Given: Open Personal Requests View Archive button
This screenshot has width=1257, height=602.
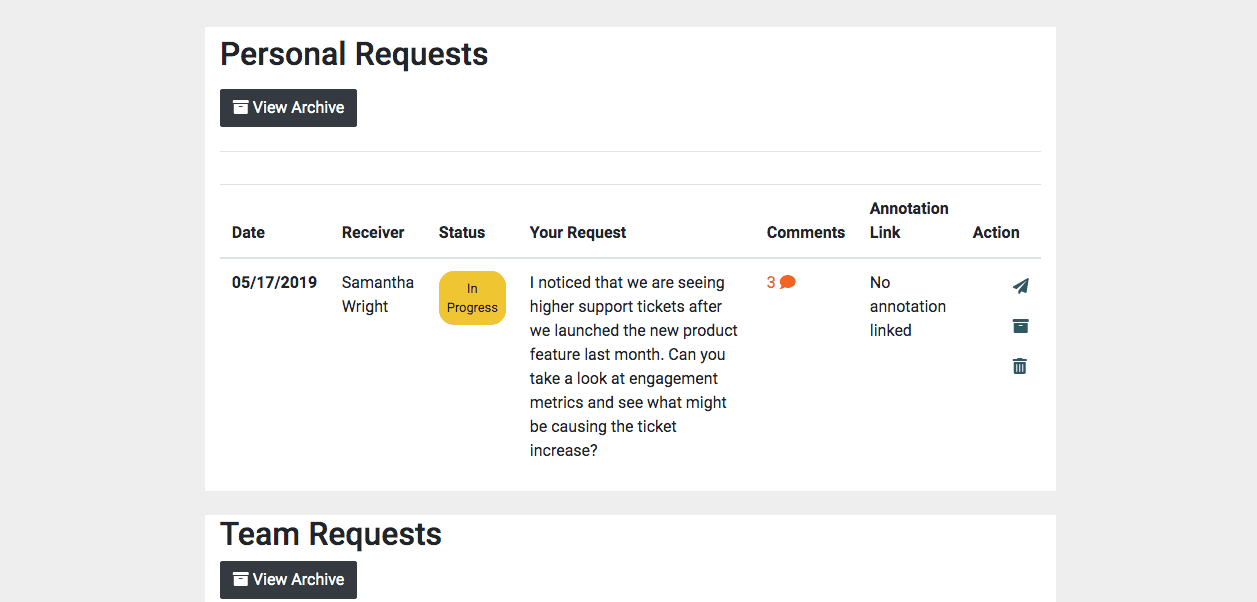Looking at the screenshot, I should pyautogui.click(x=288, y=108).
